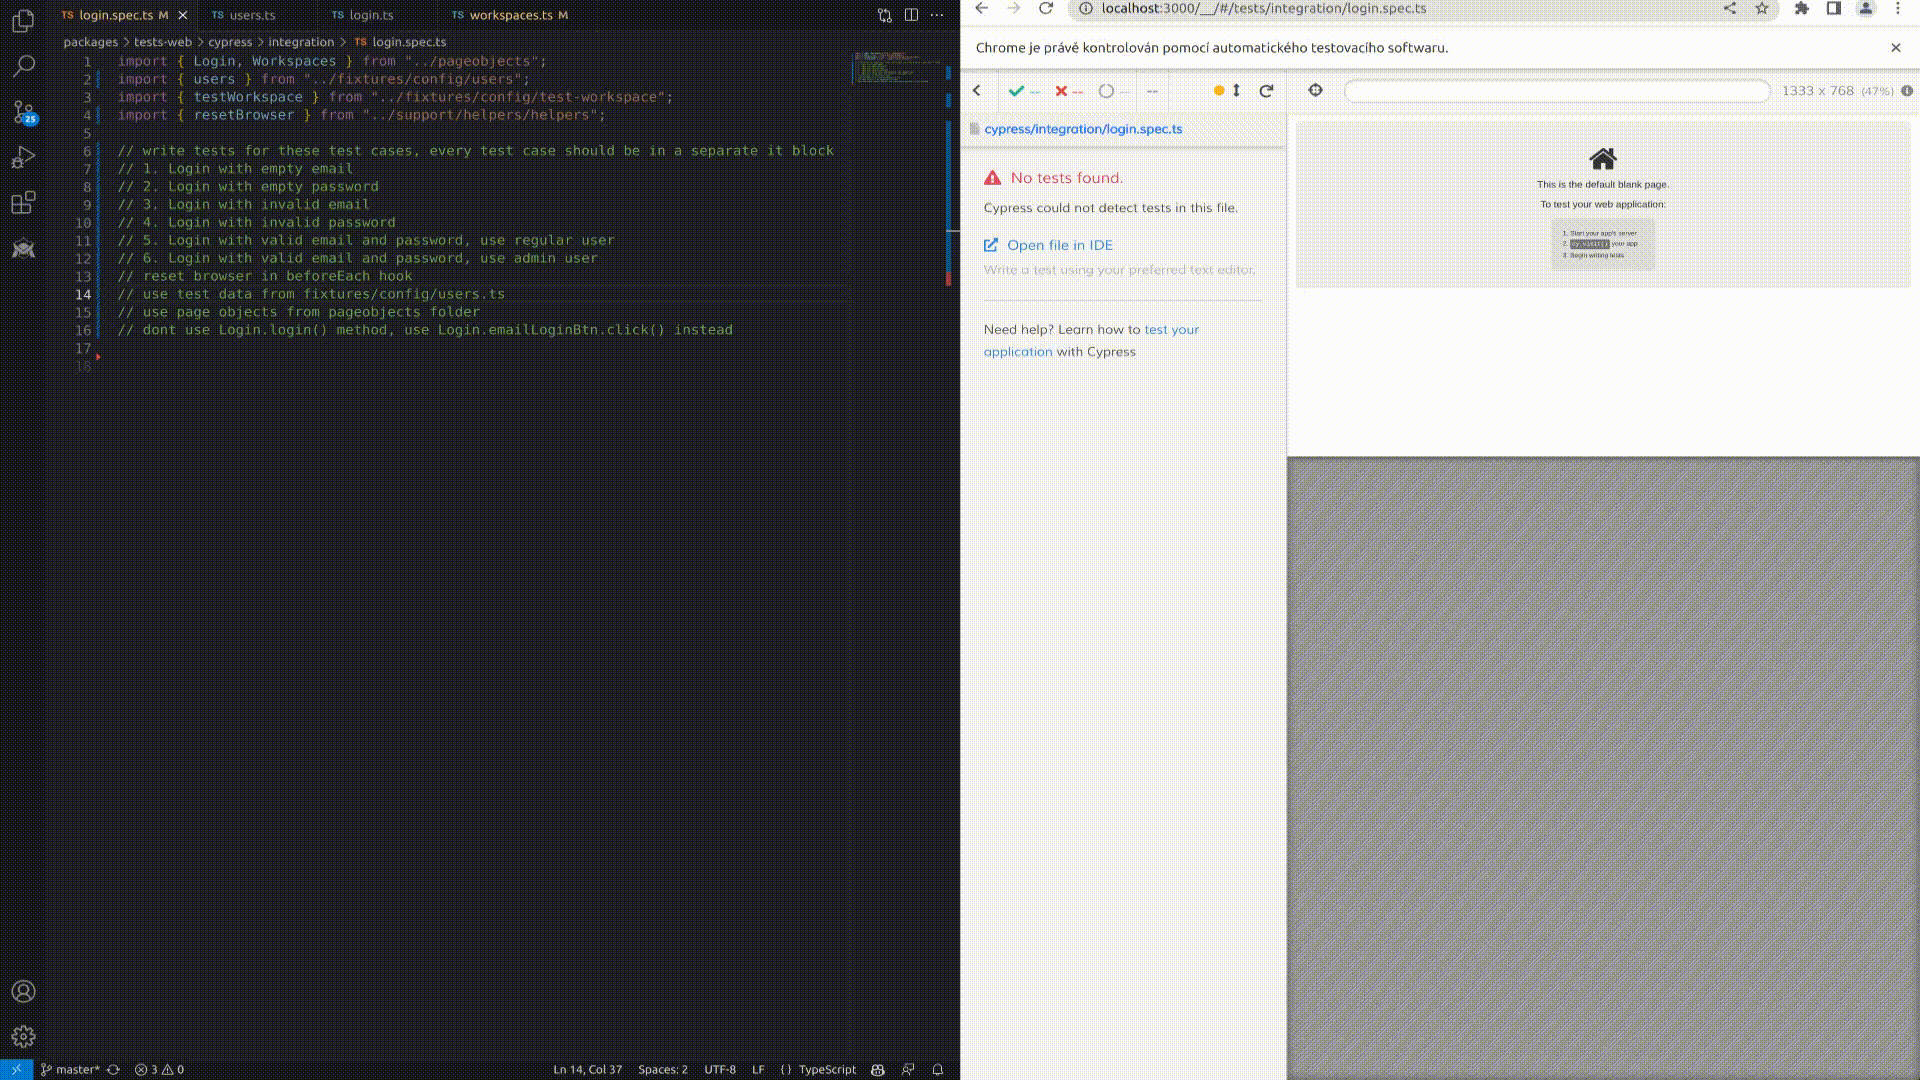Close the login.spec.ts editor tab

pos(182,15)
